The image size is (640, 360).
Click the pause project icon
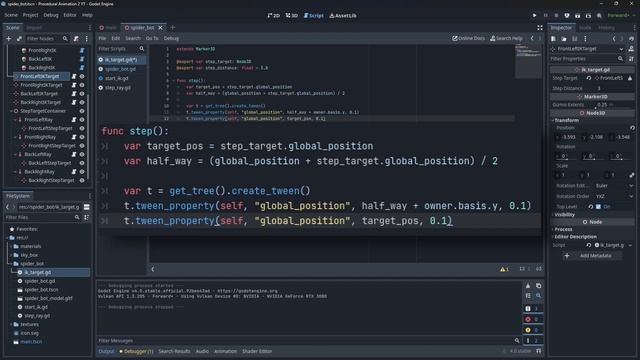point(545,16)
